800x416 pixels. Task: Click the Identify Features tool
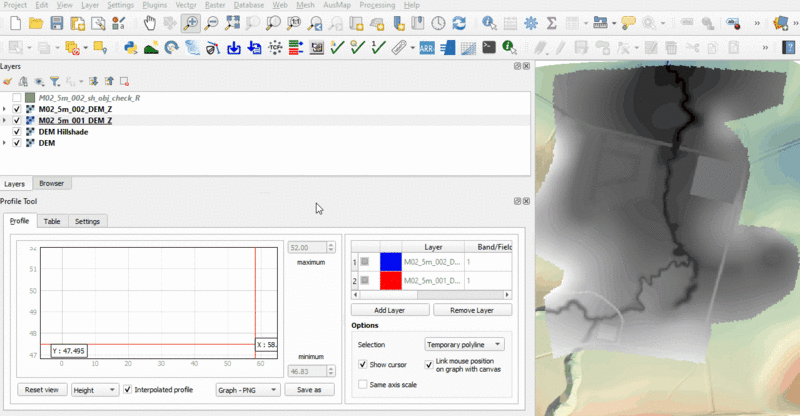[x=489, y=22]
